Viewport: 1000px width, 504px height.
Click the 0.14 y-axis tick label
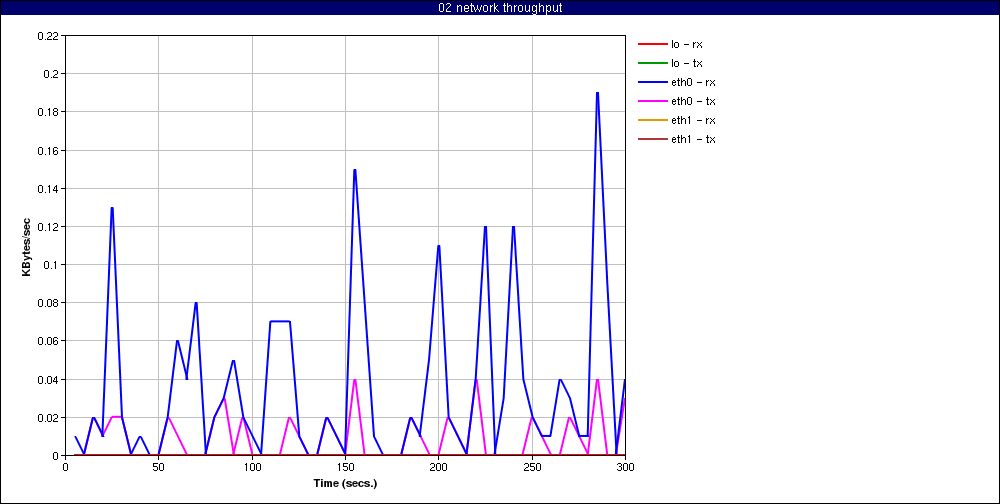48,189
